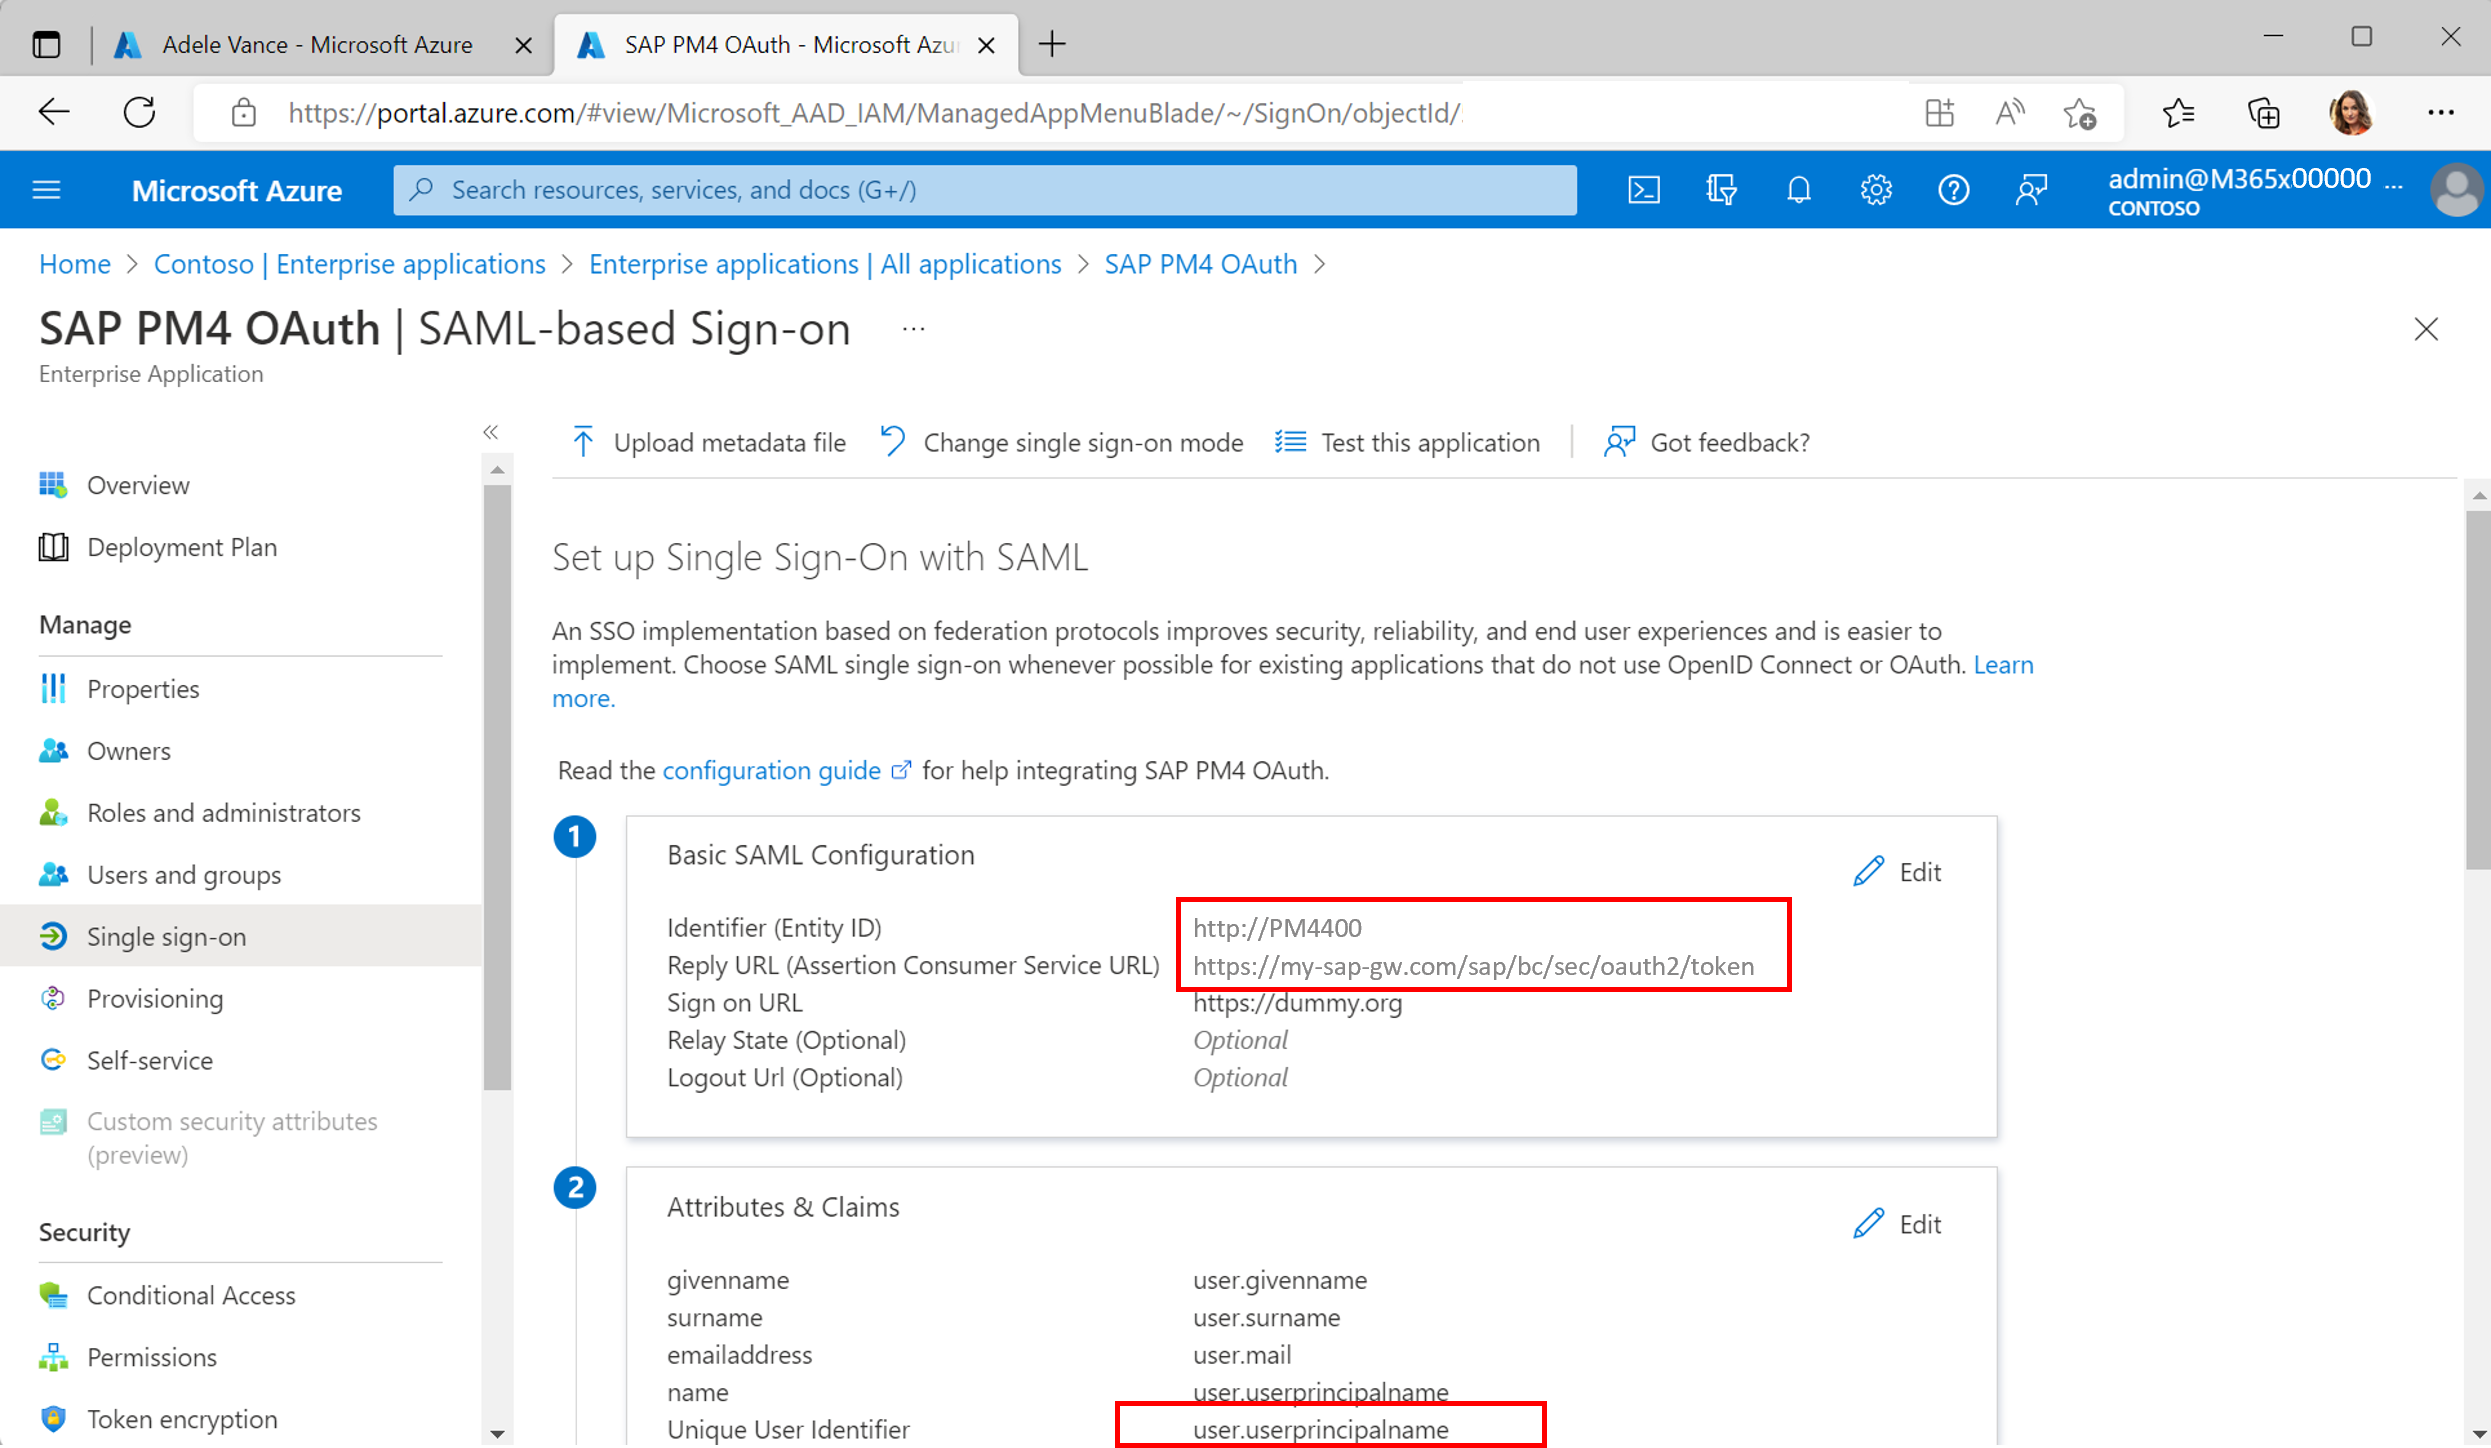Expand the Attributes and Claims section
Screen dimensions: 2491x1448
1895,1224
